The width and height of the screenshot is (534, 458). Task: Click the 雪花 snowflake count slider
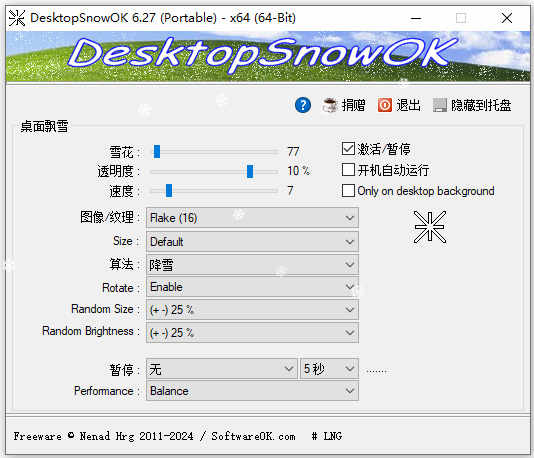pyautogui.click(x=215, y=152)
